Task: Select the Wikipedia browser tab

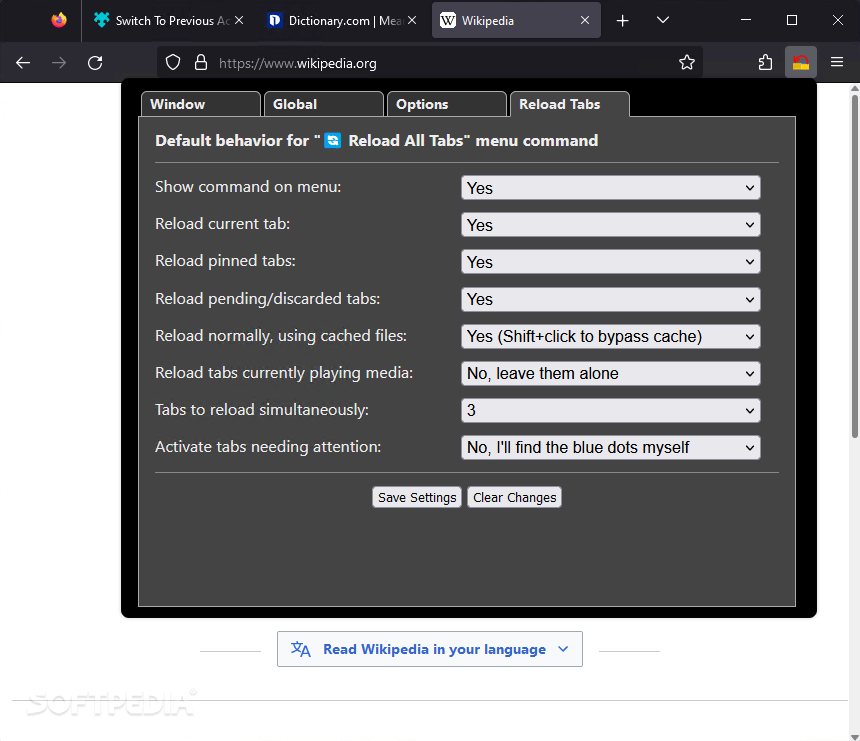Action: pos(516,20)
